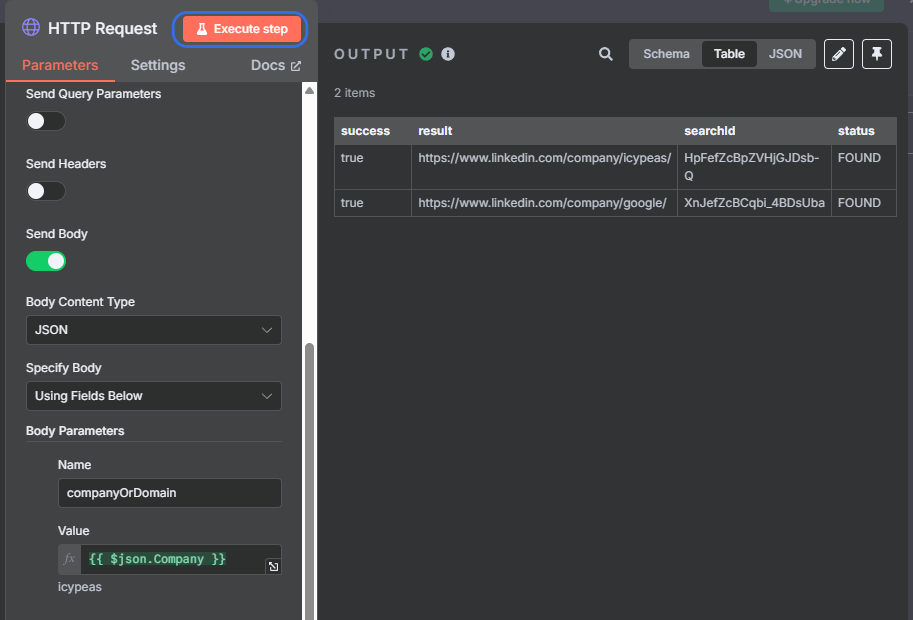Screen dimensions: 913x620
Task: Switch output view to Table
Action: pyautogui.click(x=729, y=54)
